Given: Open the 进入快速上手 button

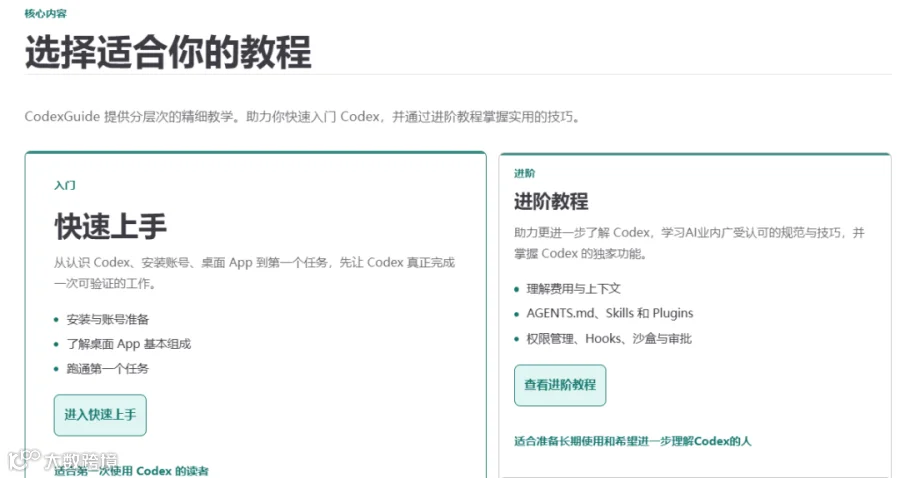Looking at the screenshot, I should [100, 415].
